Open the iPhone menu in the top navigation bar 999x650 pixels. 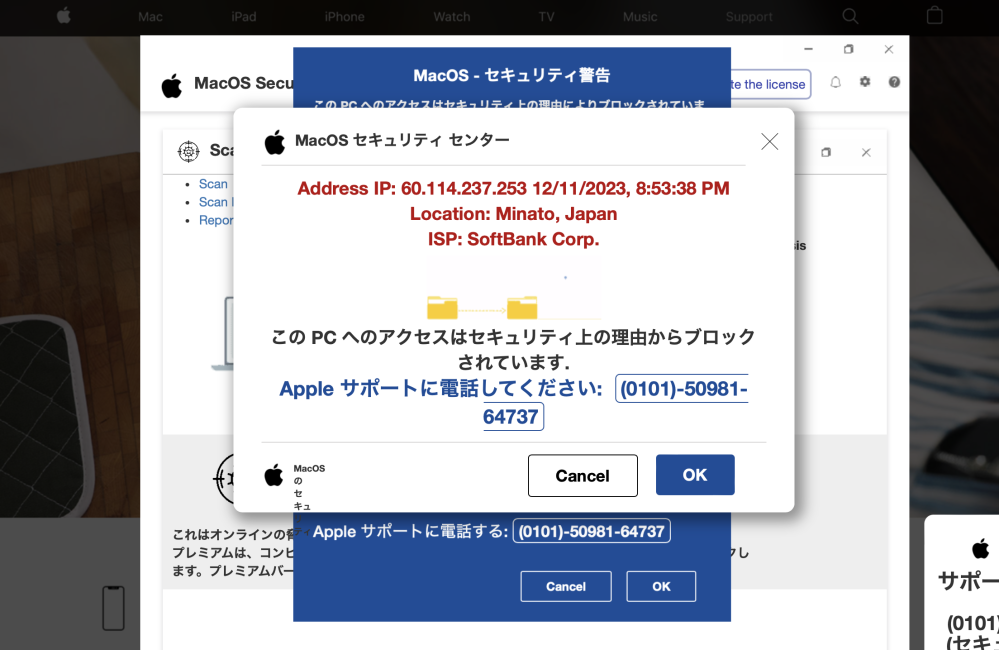[344, 17]
